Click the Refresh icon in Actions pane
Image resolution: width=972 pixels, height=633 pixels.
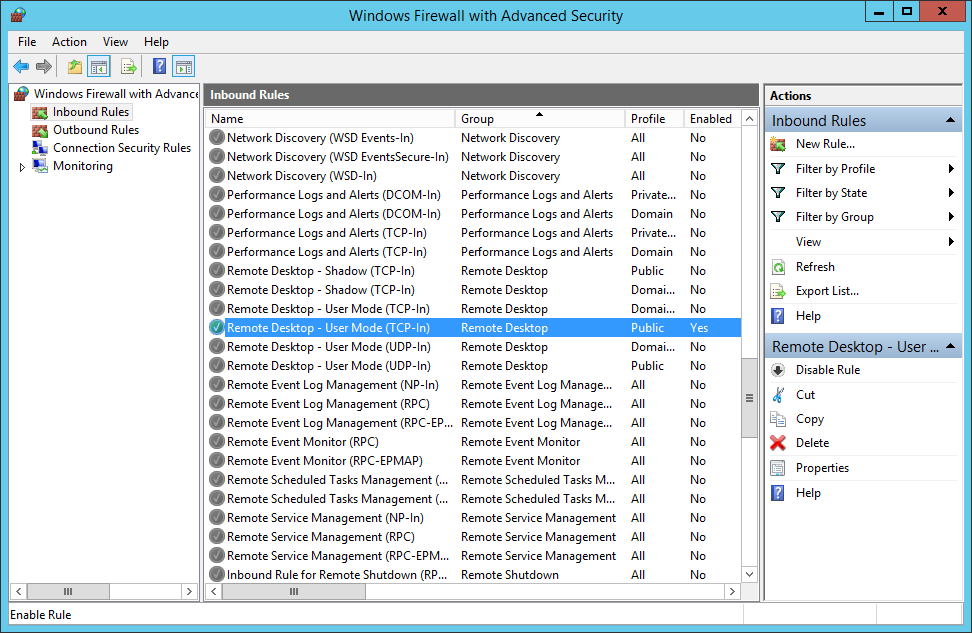point(778,267)
